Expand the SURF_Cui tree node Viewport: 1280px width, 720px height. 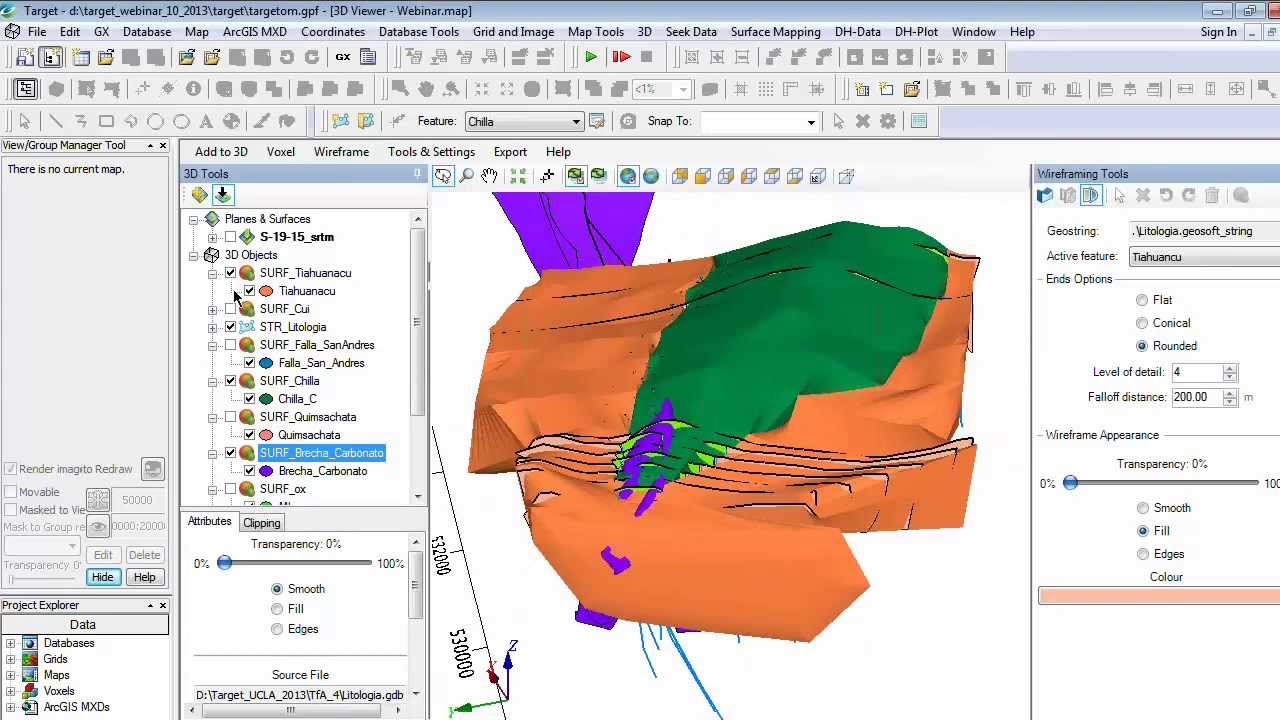(x=213, y=309)
